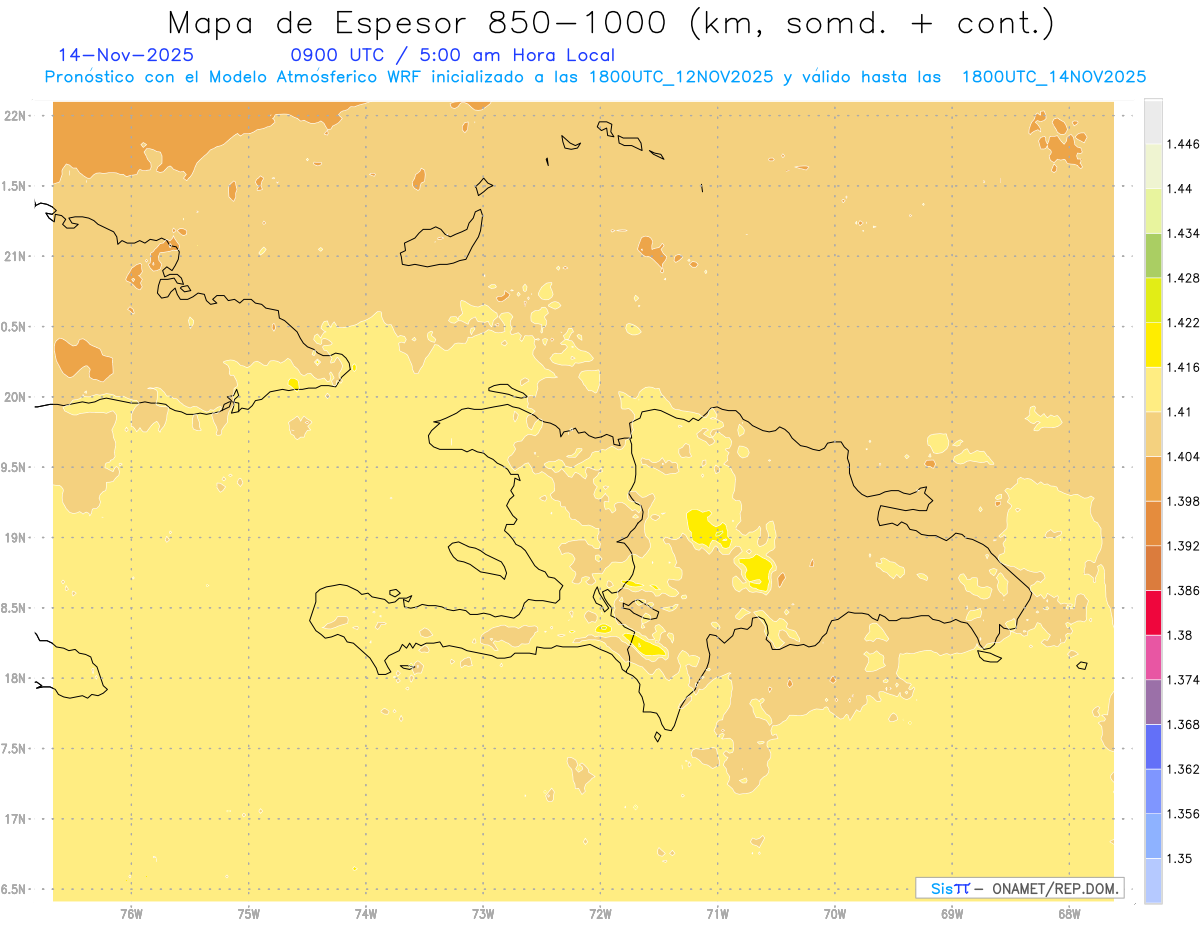Screen dimensions: 1200x927
Task: Click the truncated "9.5N" latitude label
Action: click(x=14, y=467)
